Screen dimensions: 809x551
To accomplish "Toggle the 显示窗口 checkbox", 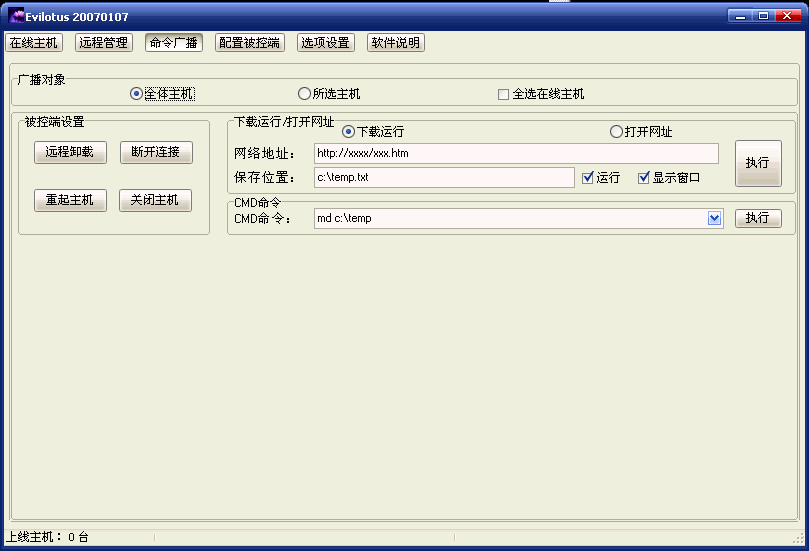I will pos(644,178).
